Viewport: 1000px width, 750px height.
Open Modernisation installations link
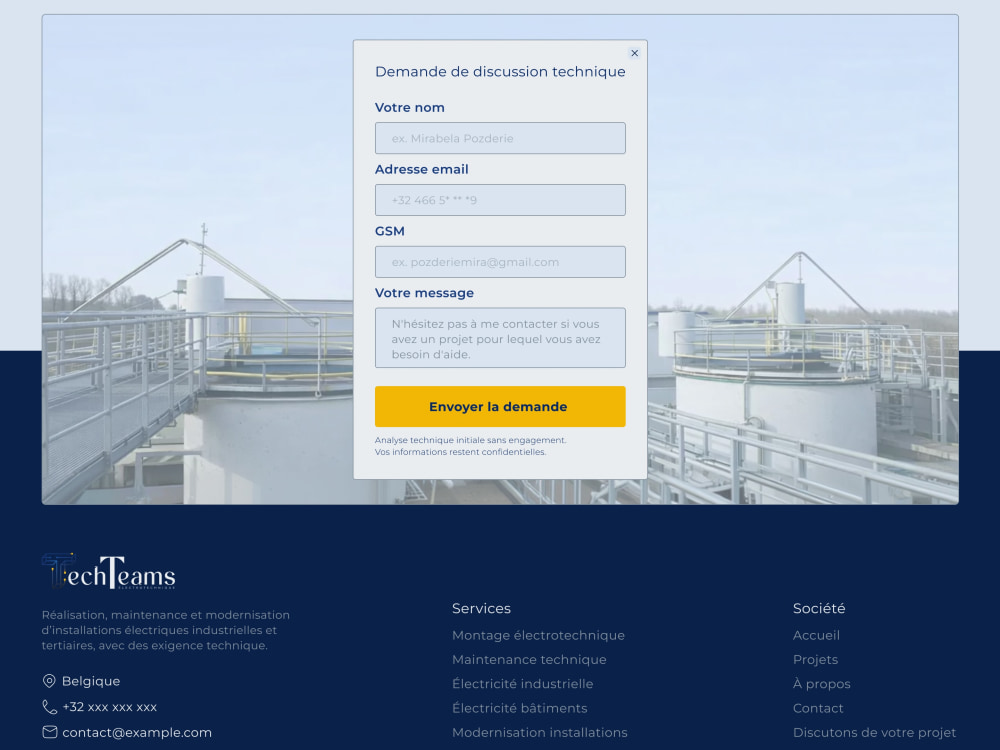540,732
